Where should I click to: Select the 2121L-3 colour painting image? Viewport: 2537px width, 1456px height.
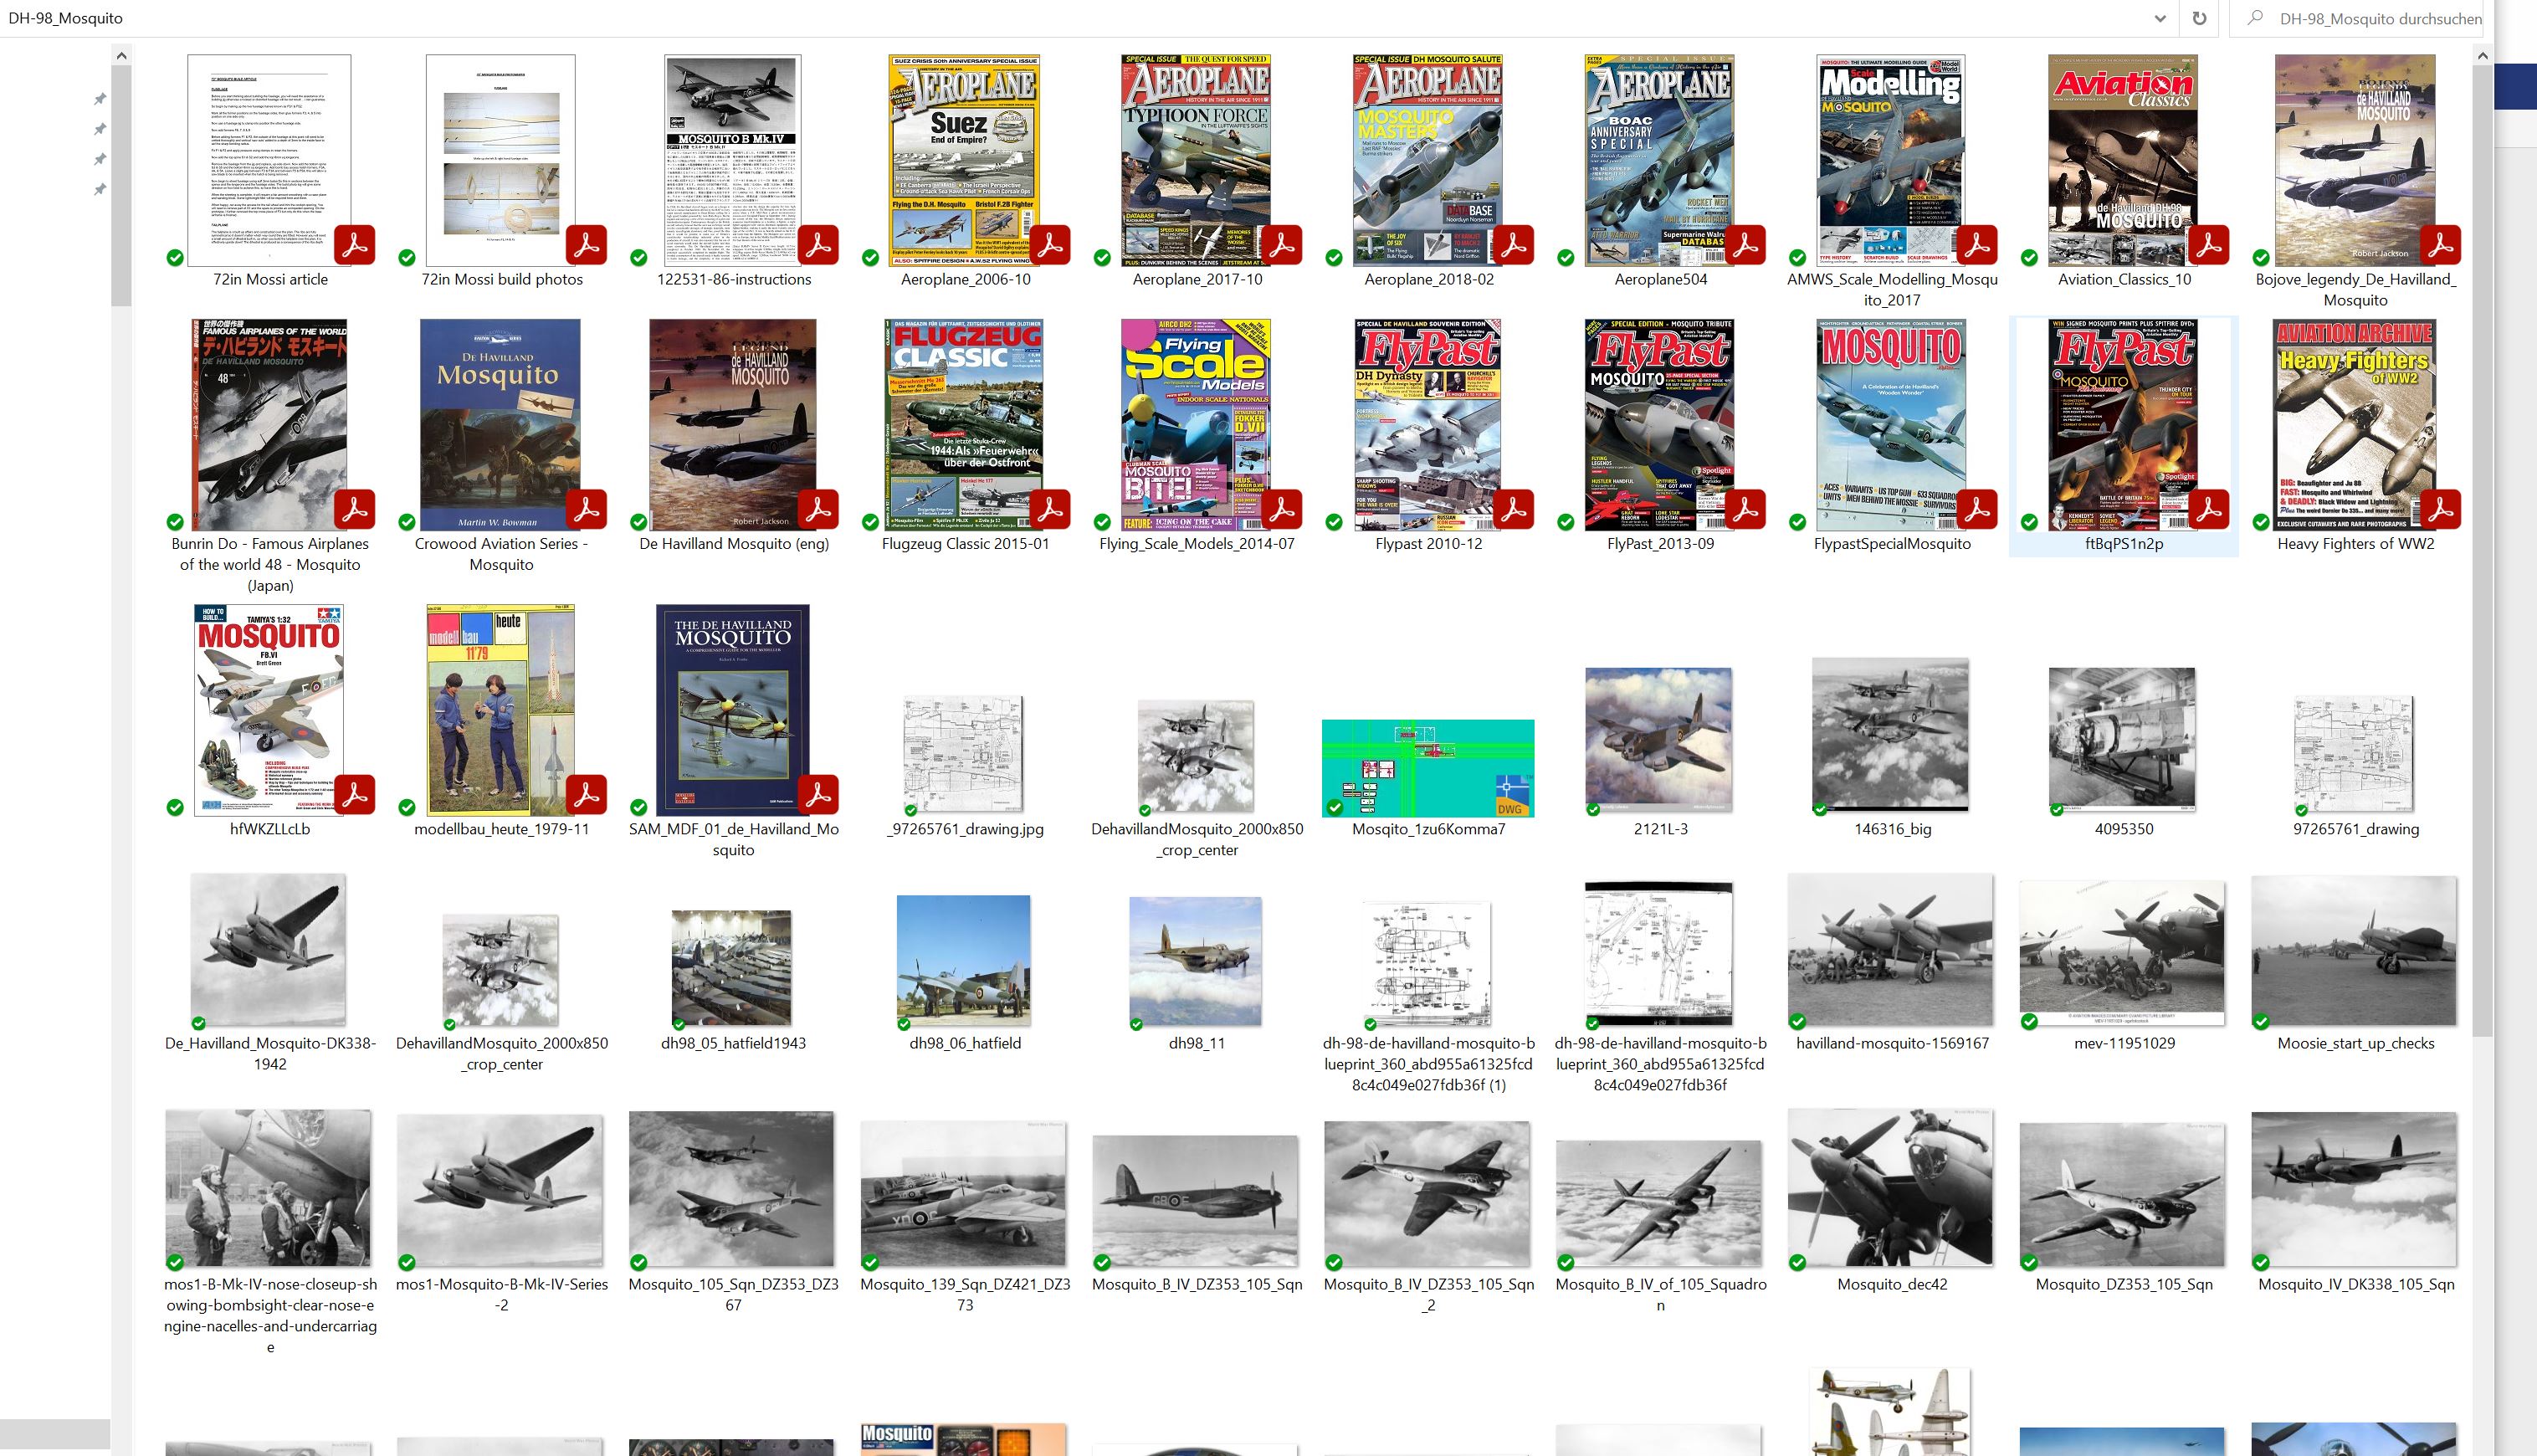1659,740
